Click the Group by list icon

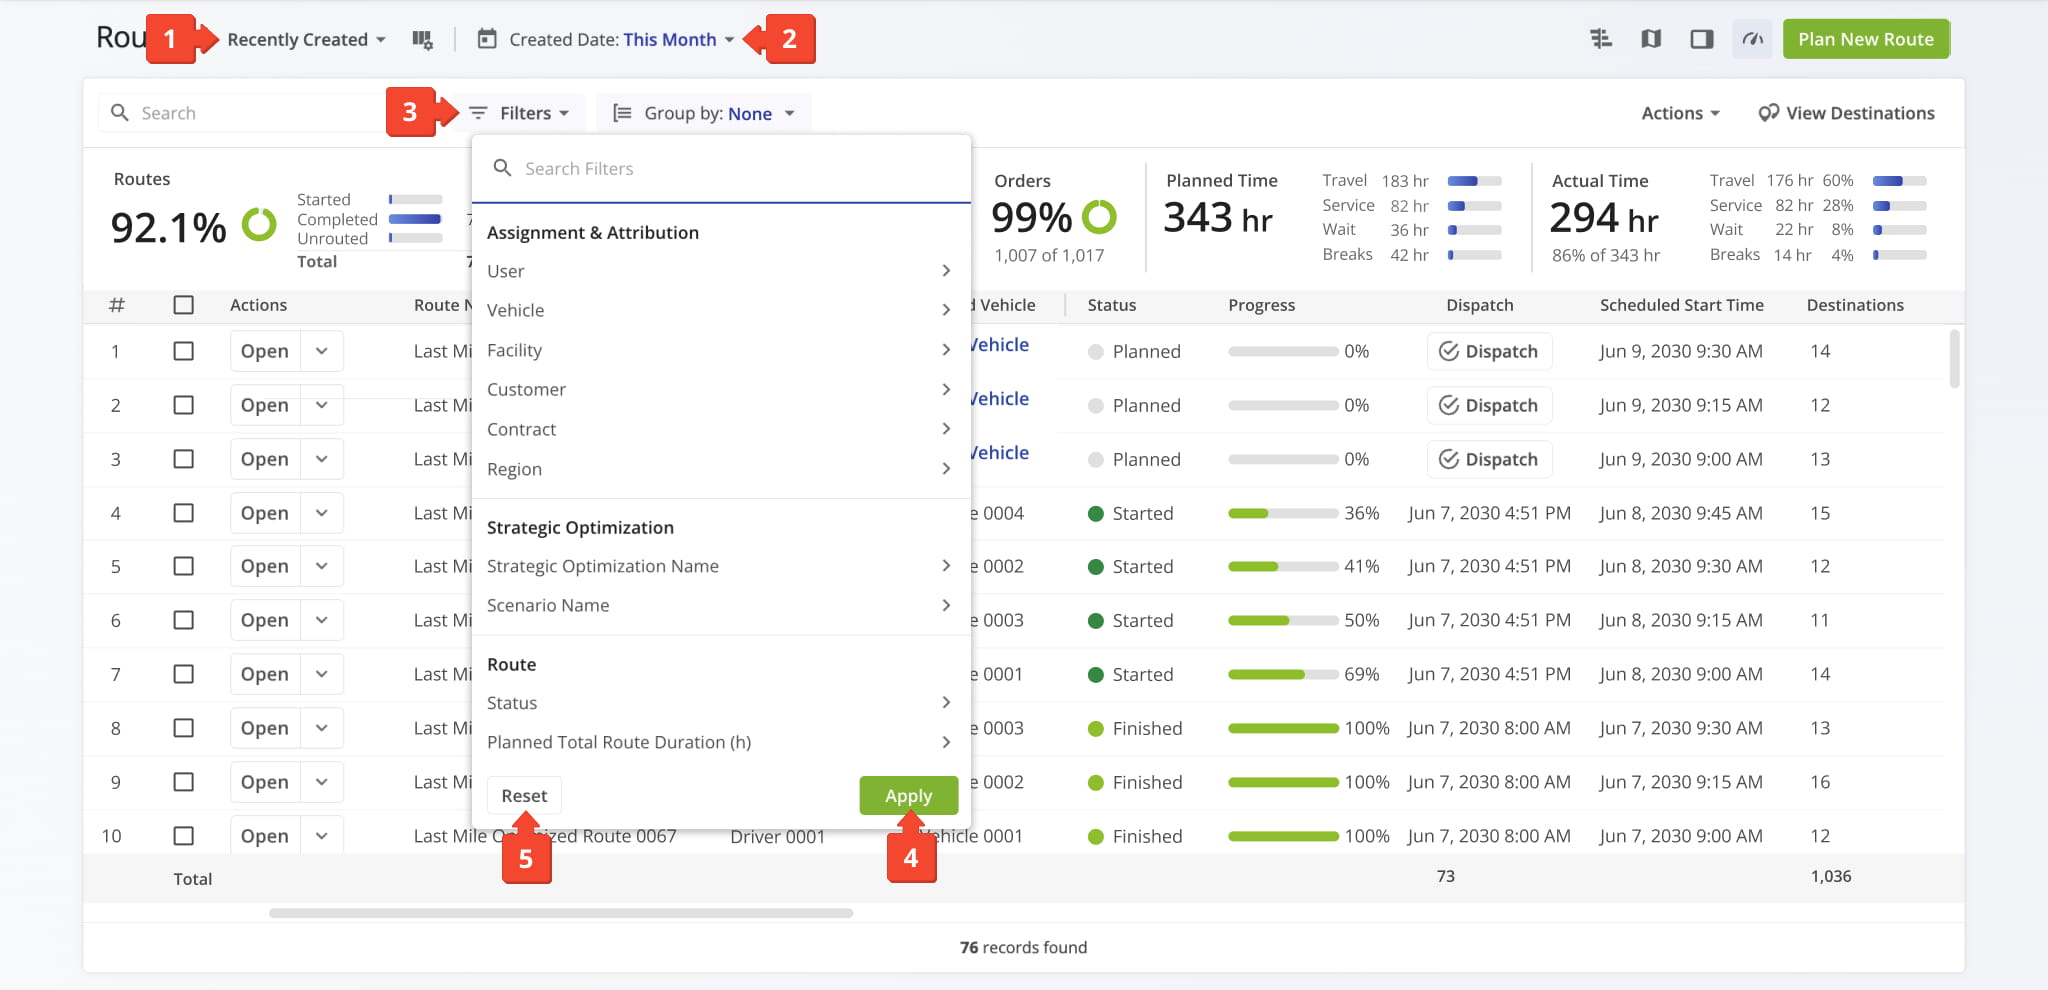tap(622, 113)
